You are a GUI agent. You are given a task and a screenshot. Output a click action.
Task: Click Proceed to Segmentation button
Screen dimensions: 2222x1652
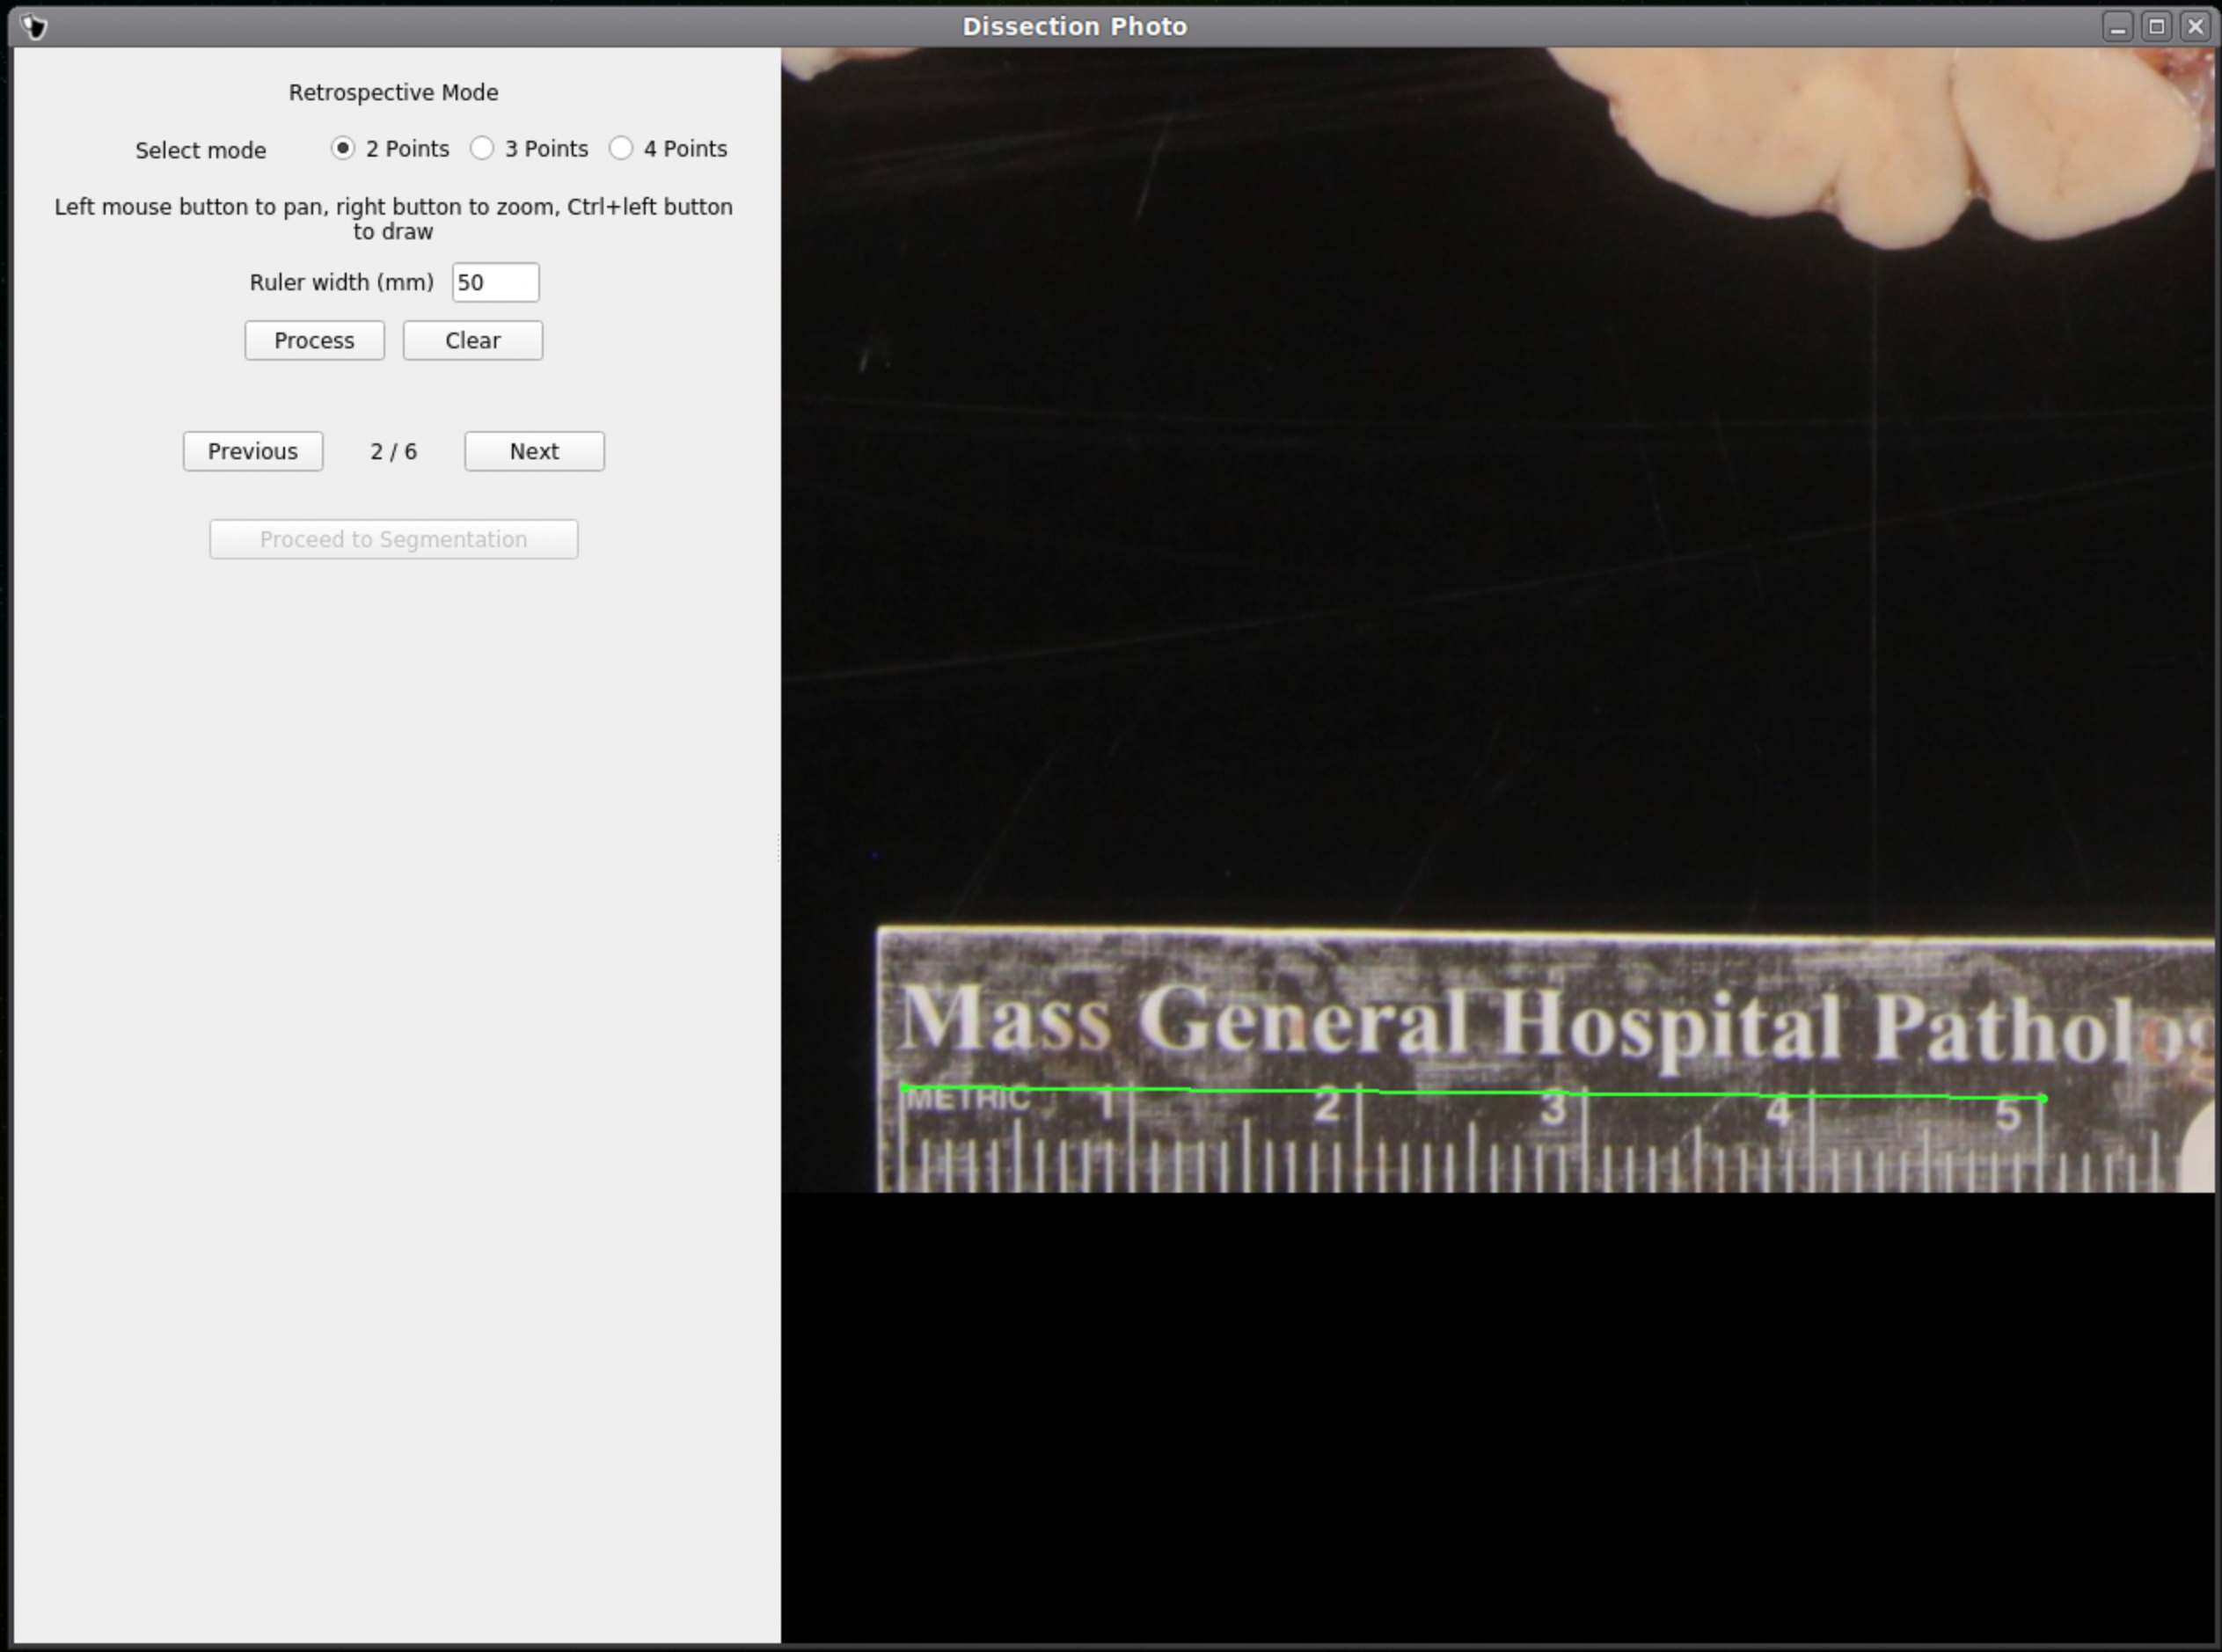click(x=393, y=540)
